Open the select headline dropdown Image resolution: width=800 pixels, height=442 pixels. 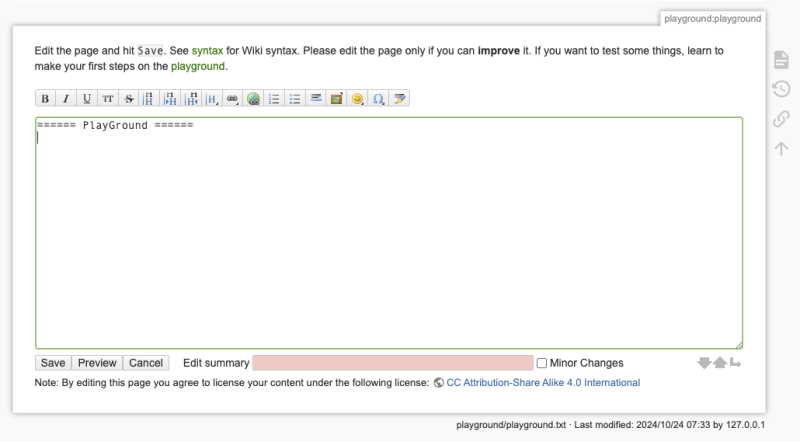coord(212,98)
